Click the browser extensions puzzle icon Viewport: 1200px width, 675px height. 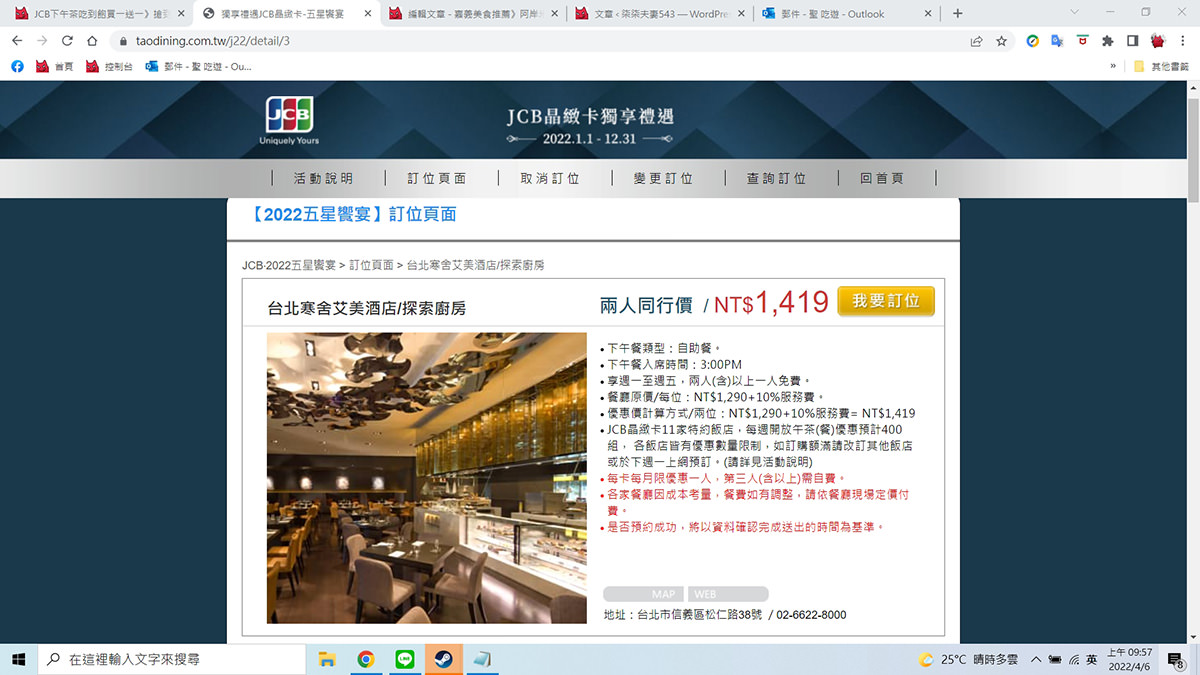point(1107,41)
